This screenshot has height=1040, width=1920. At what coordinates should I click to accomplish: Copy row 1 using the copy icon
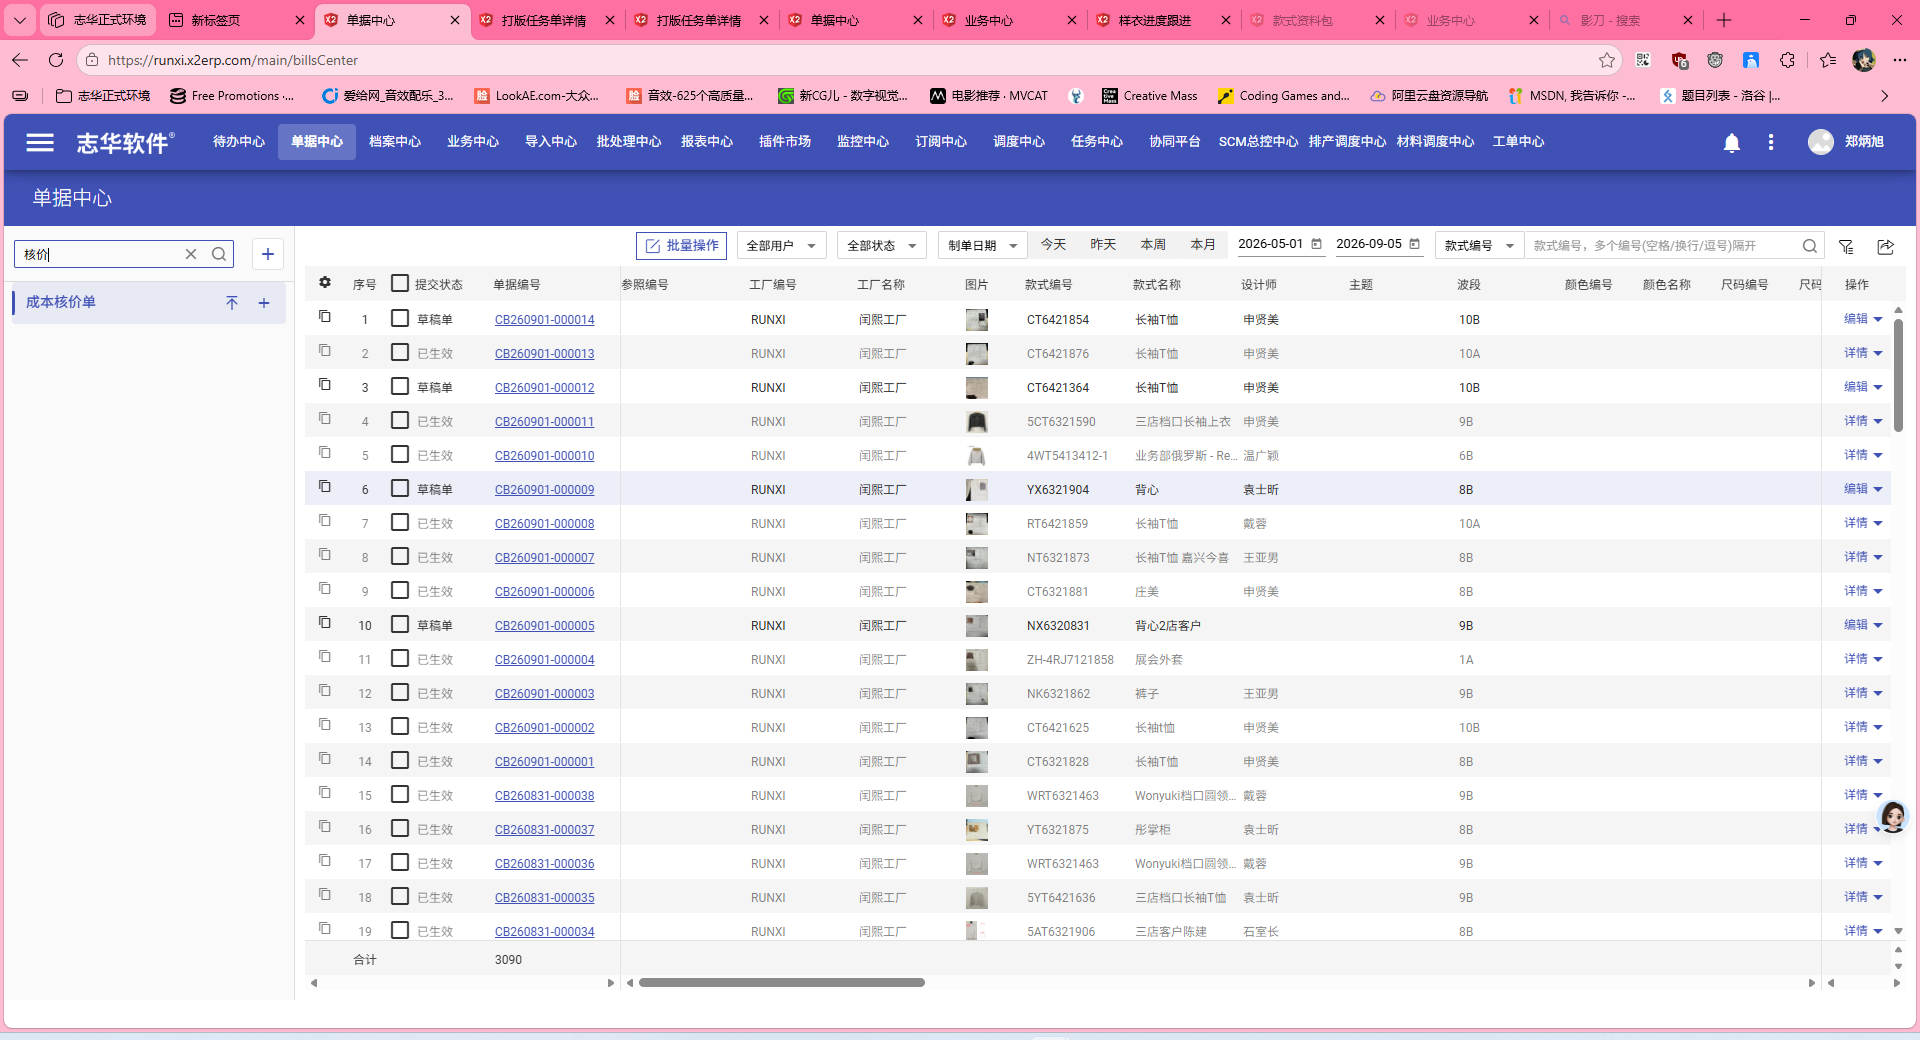click(325, 317)
